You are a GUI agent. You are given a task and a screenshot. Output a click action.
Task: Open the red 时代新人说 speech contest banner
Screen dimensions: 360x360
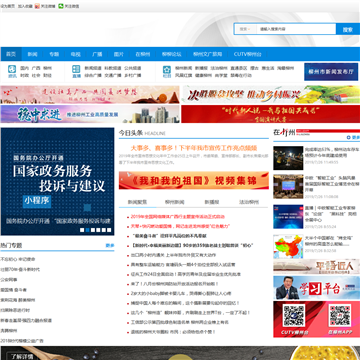click(x=270, y=114)
